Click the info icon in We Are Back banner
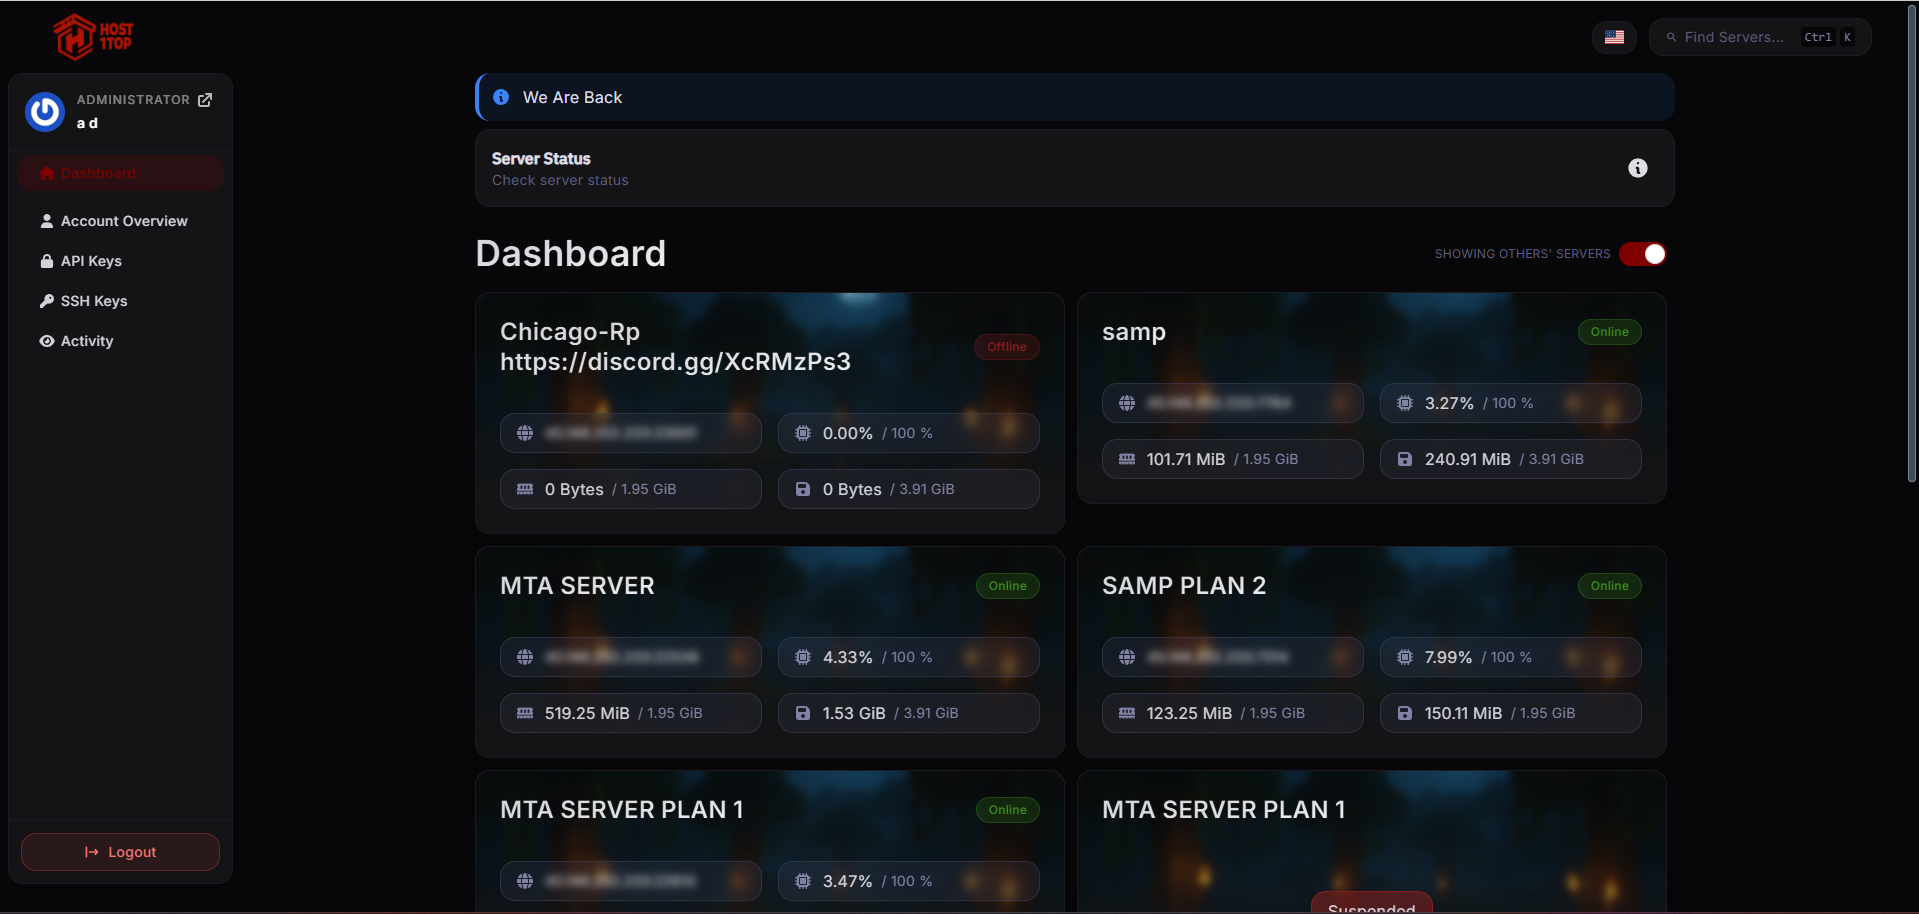This screenshot has height=914, width=1919. (x=501, y=97)
